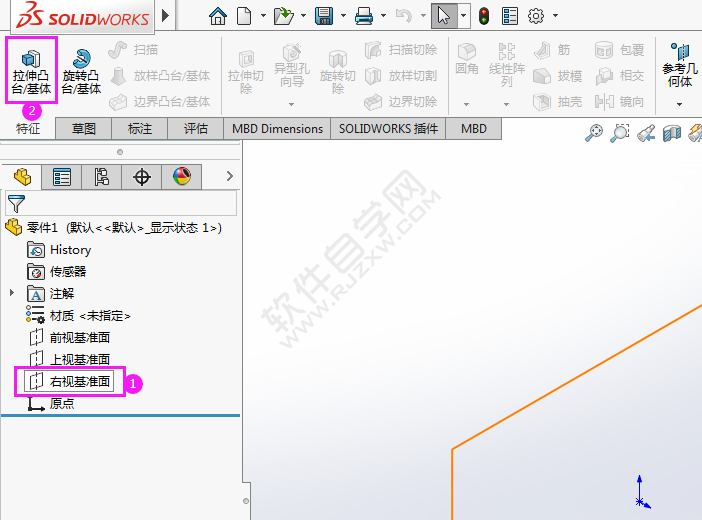Switch to the 特征 (Features) tab
This screenshot has height=520, width=702.
pos(28,129)
